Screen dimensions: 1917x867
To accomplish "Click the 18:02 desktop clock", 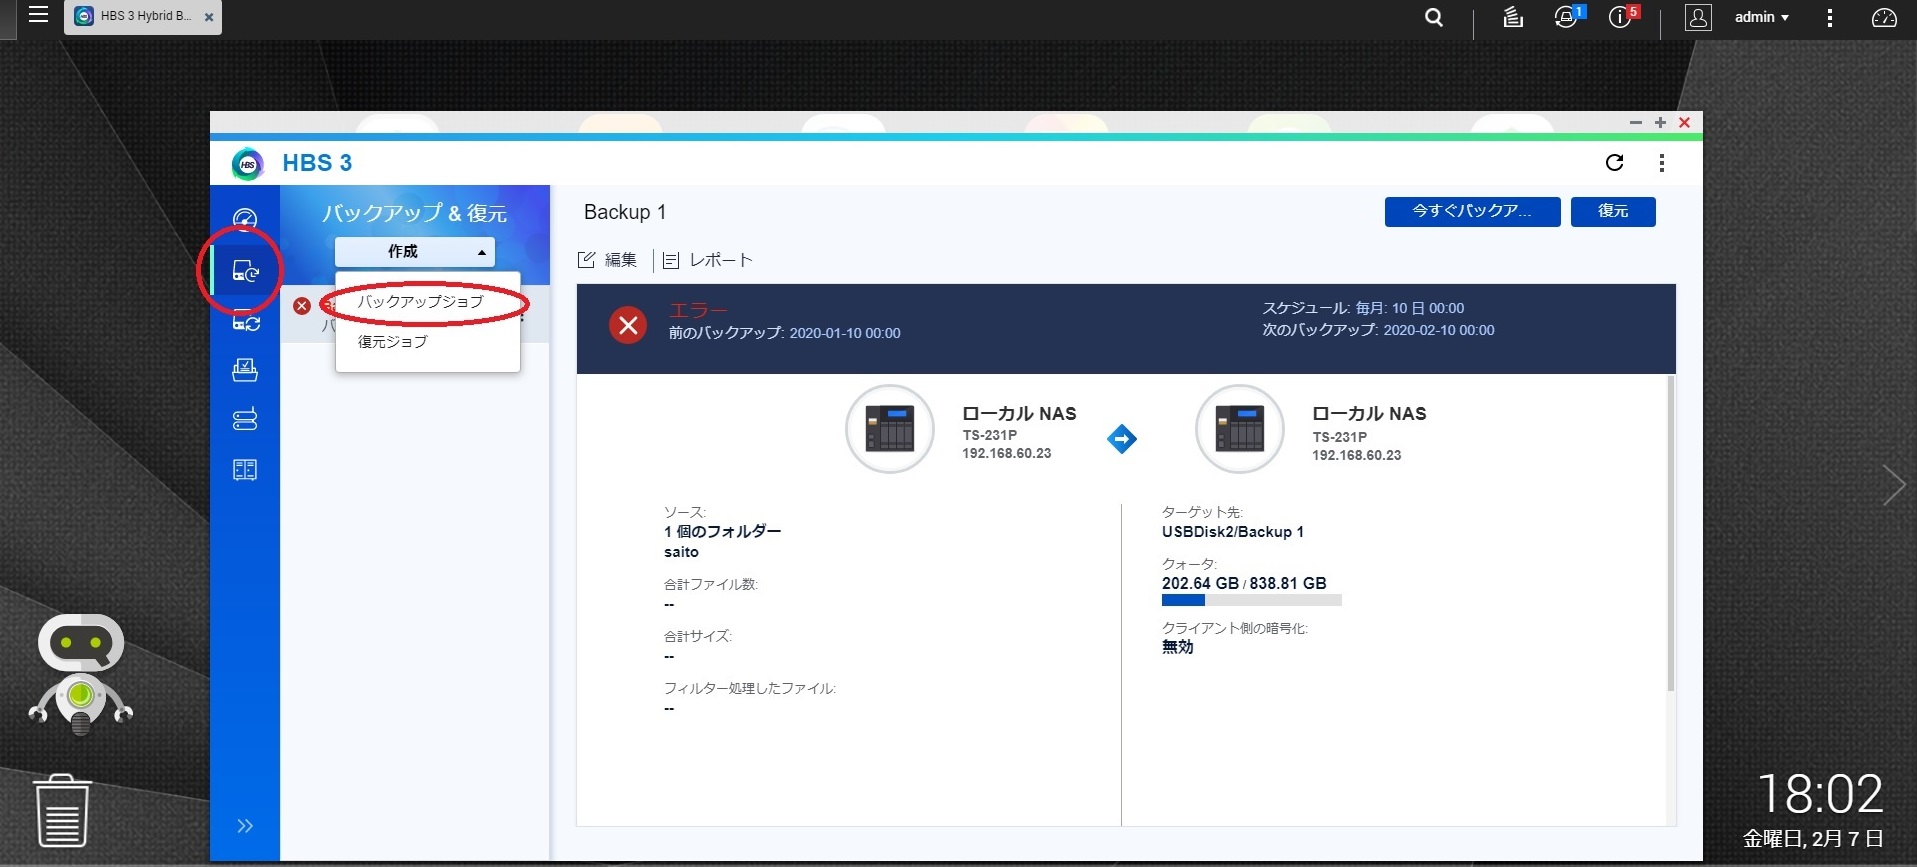I will (1820, 794).
